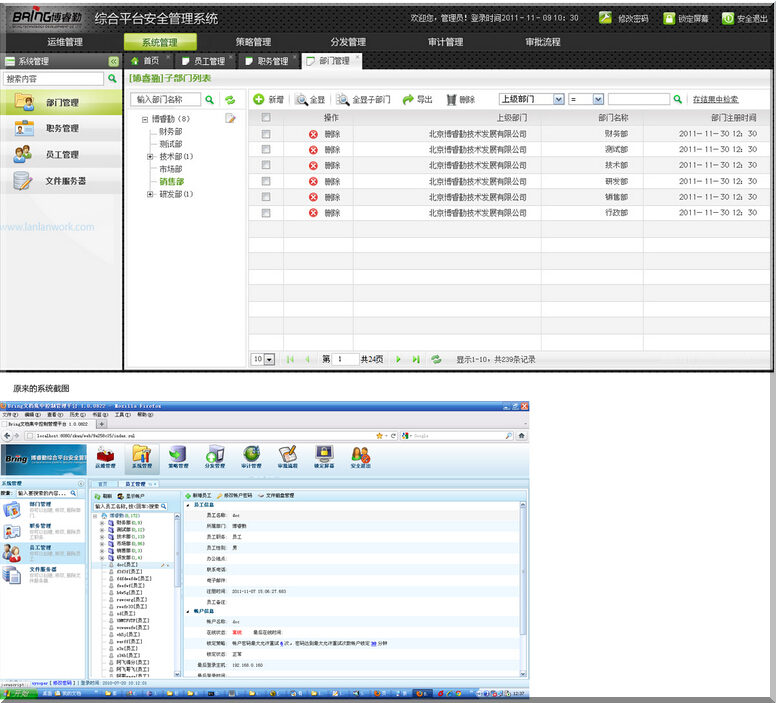Open the 策略管理 top menu

point(253,42)
